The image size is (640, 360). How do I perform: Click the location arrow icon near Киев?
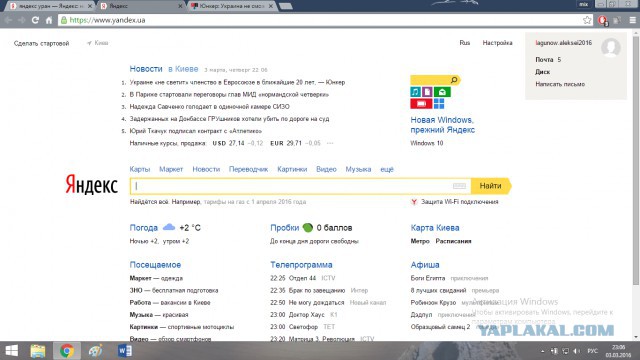(89, 43)
